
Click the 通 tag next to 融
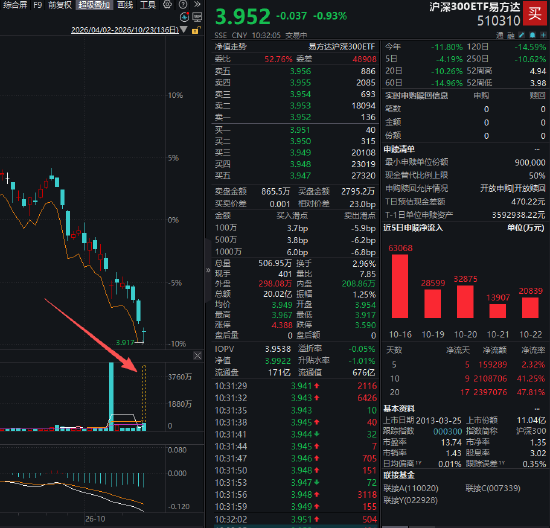[499, 35]
